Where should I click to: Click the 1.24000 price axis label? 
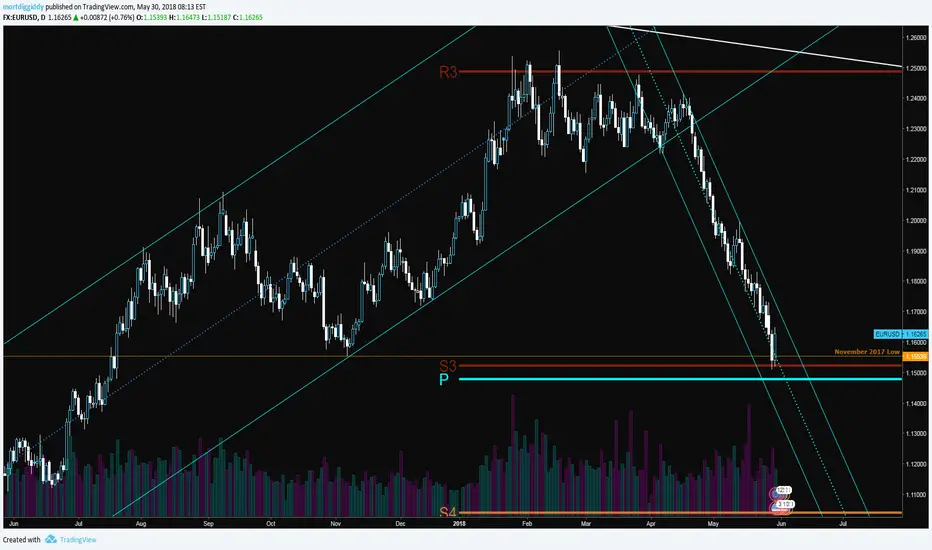tap(916, 98)
